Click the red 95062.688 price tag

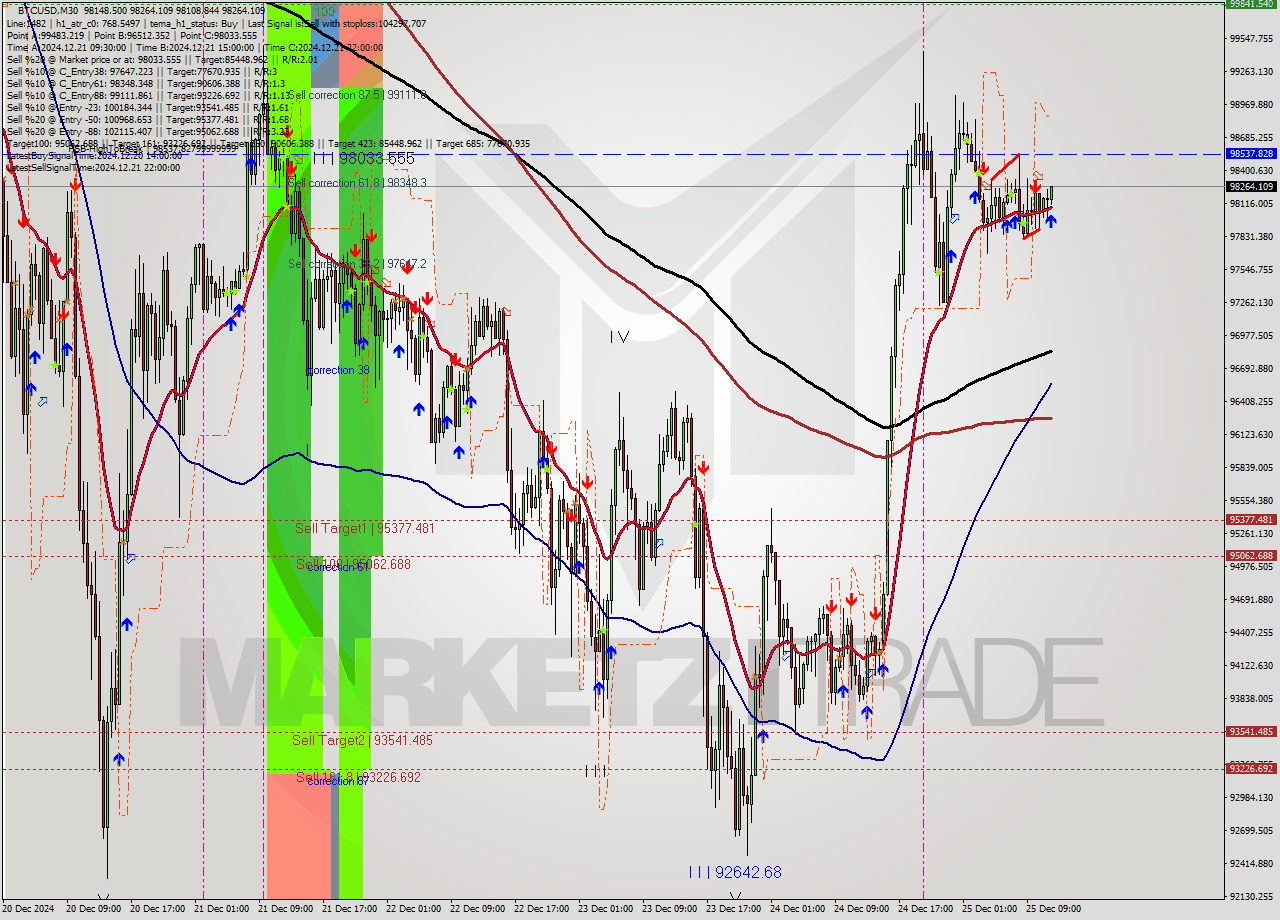coord(1251,555)
